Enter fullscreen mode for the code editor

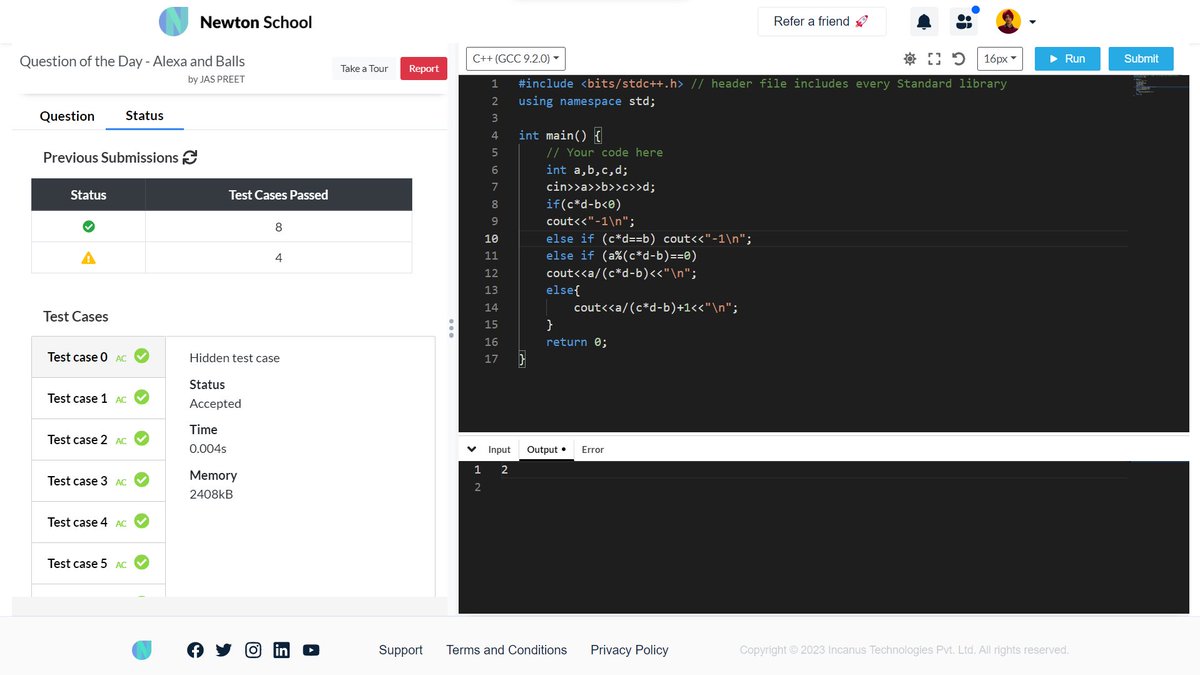click(x=934, y=58)
